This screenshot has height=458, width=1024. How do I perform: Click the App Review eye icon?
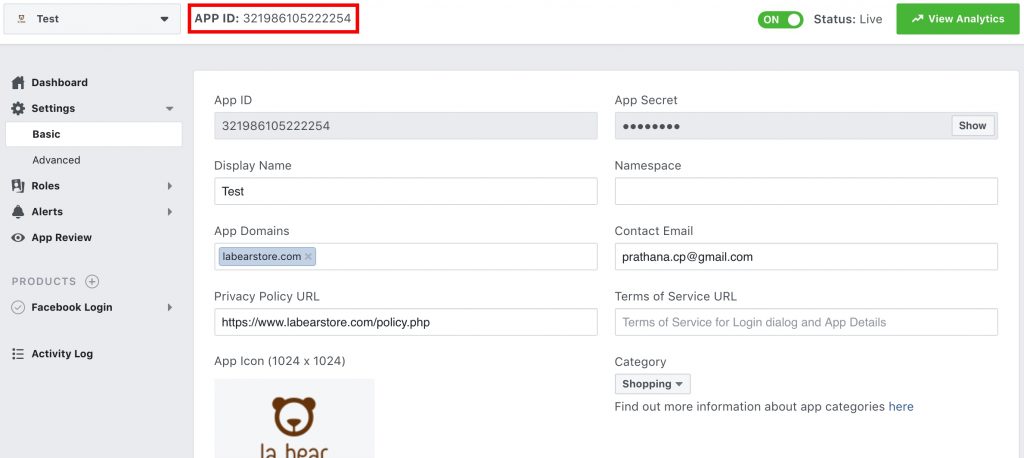click(x=18, y=238)
